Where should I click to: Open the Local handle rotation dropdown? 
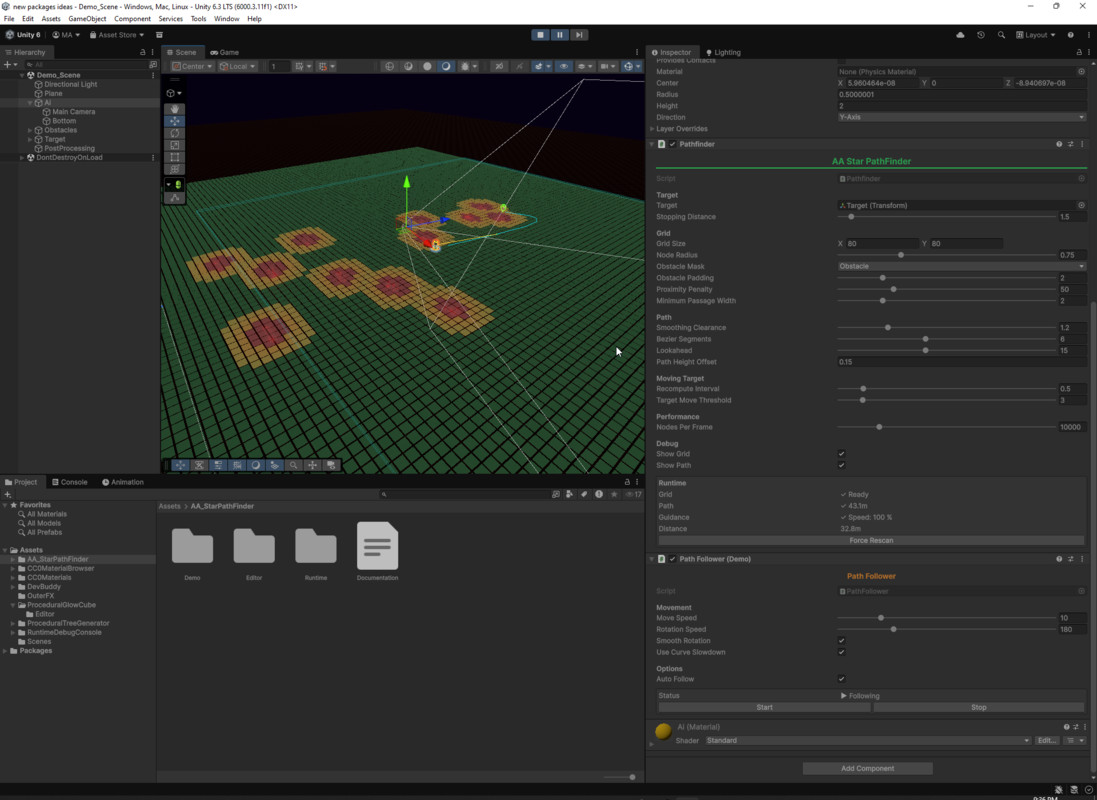click(x=237, y=66)
